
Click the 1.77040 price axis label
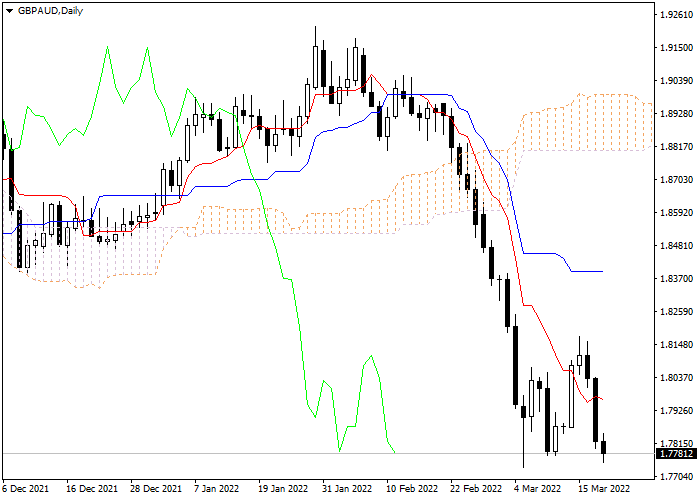tap(677, 477)
